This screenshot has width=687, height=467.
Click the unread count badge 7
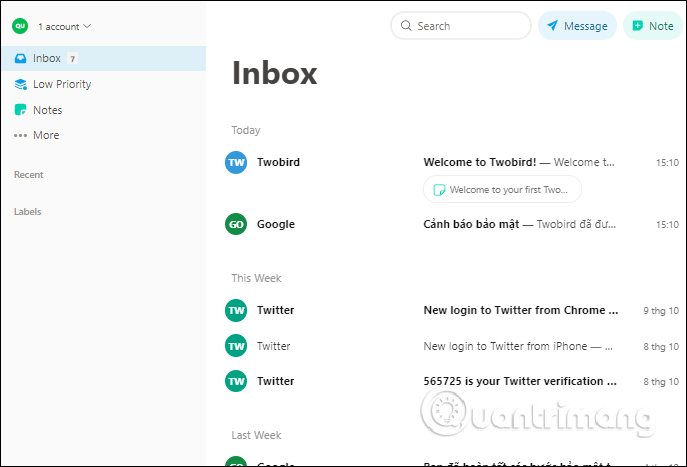click(x=73, y=59)
